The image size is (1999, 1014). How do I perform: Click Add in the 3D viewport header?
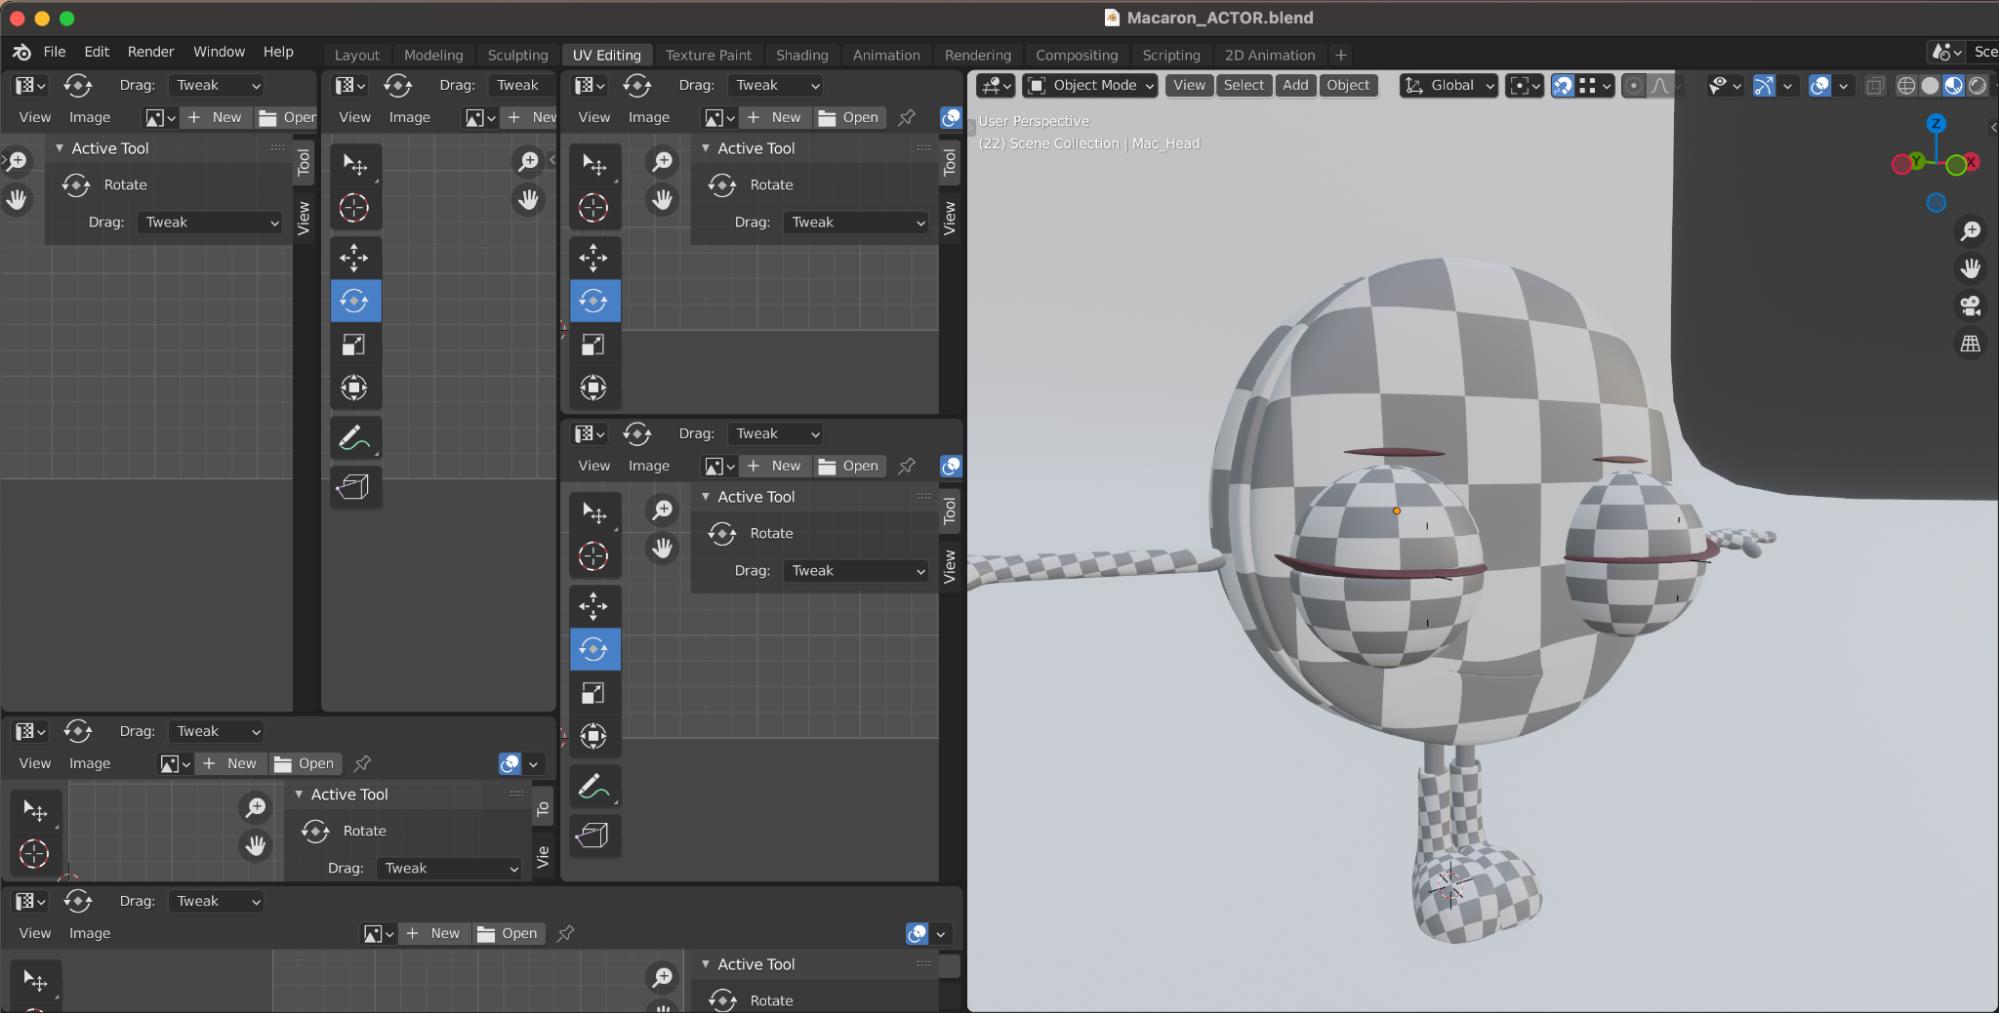tap(1295, 86)
